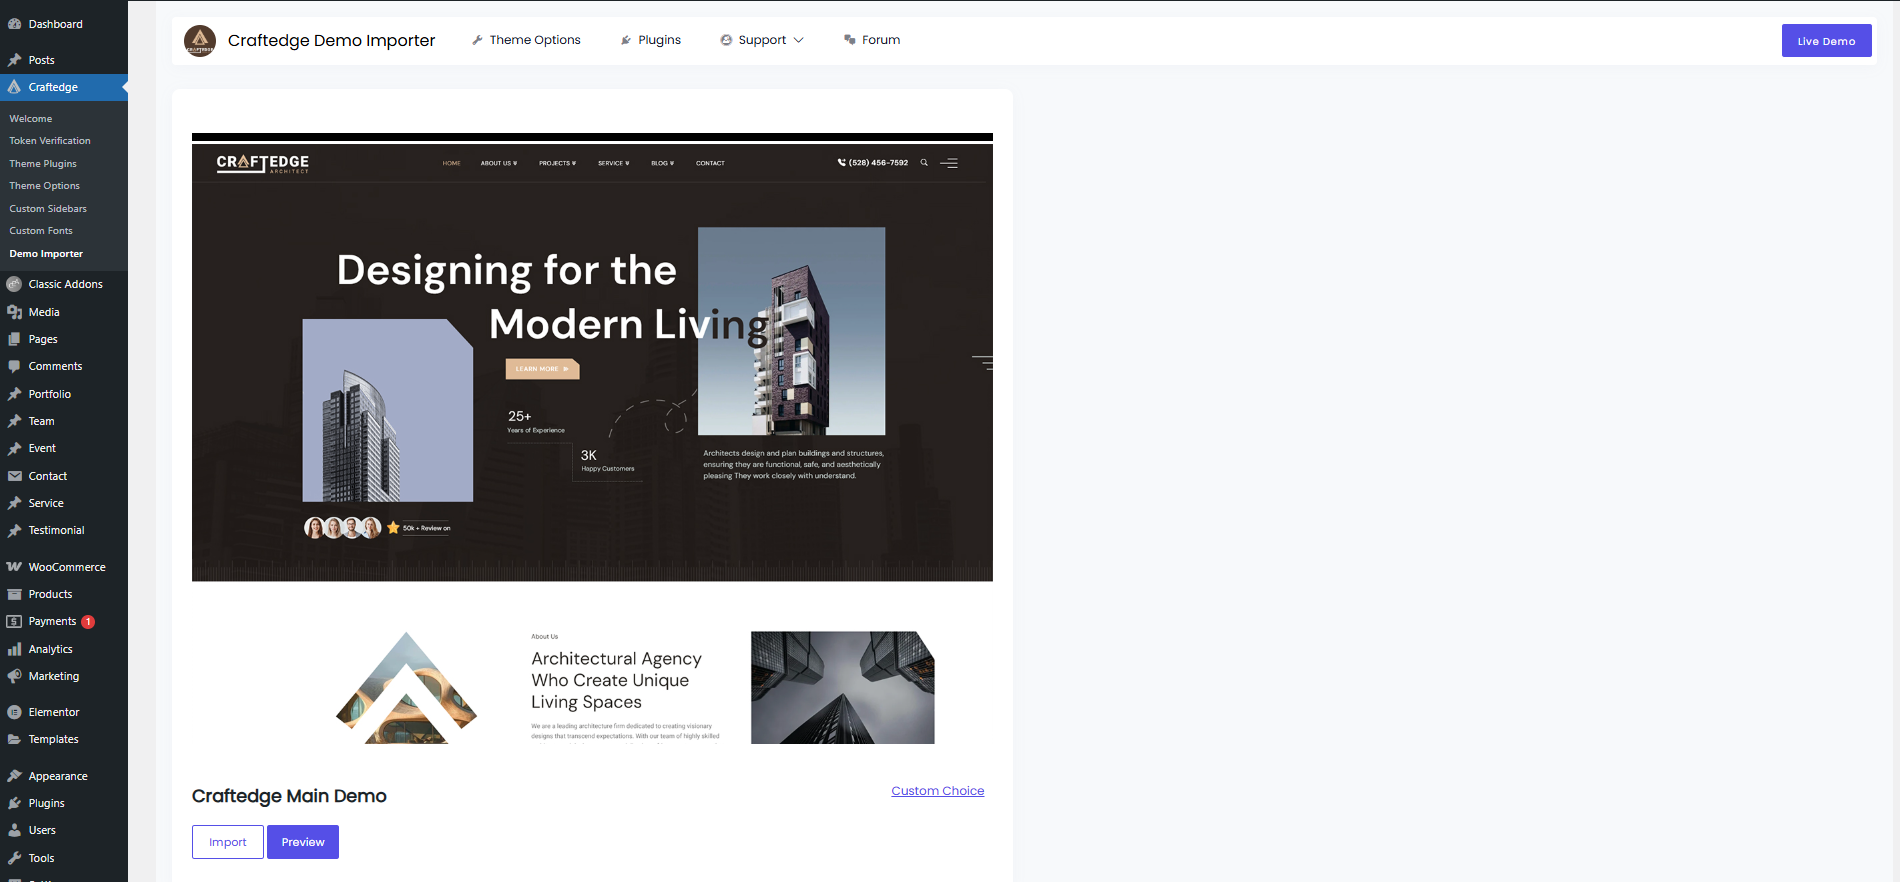Import the Craftedge Main Demo
This screenshot has height=882, width=1900.
click(228, 842)
